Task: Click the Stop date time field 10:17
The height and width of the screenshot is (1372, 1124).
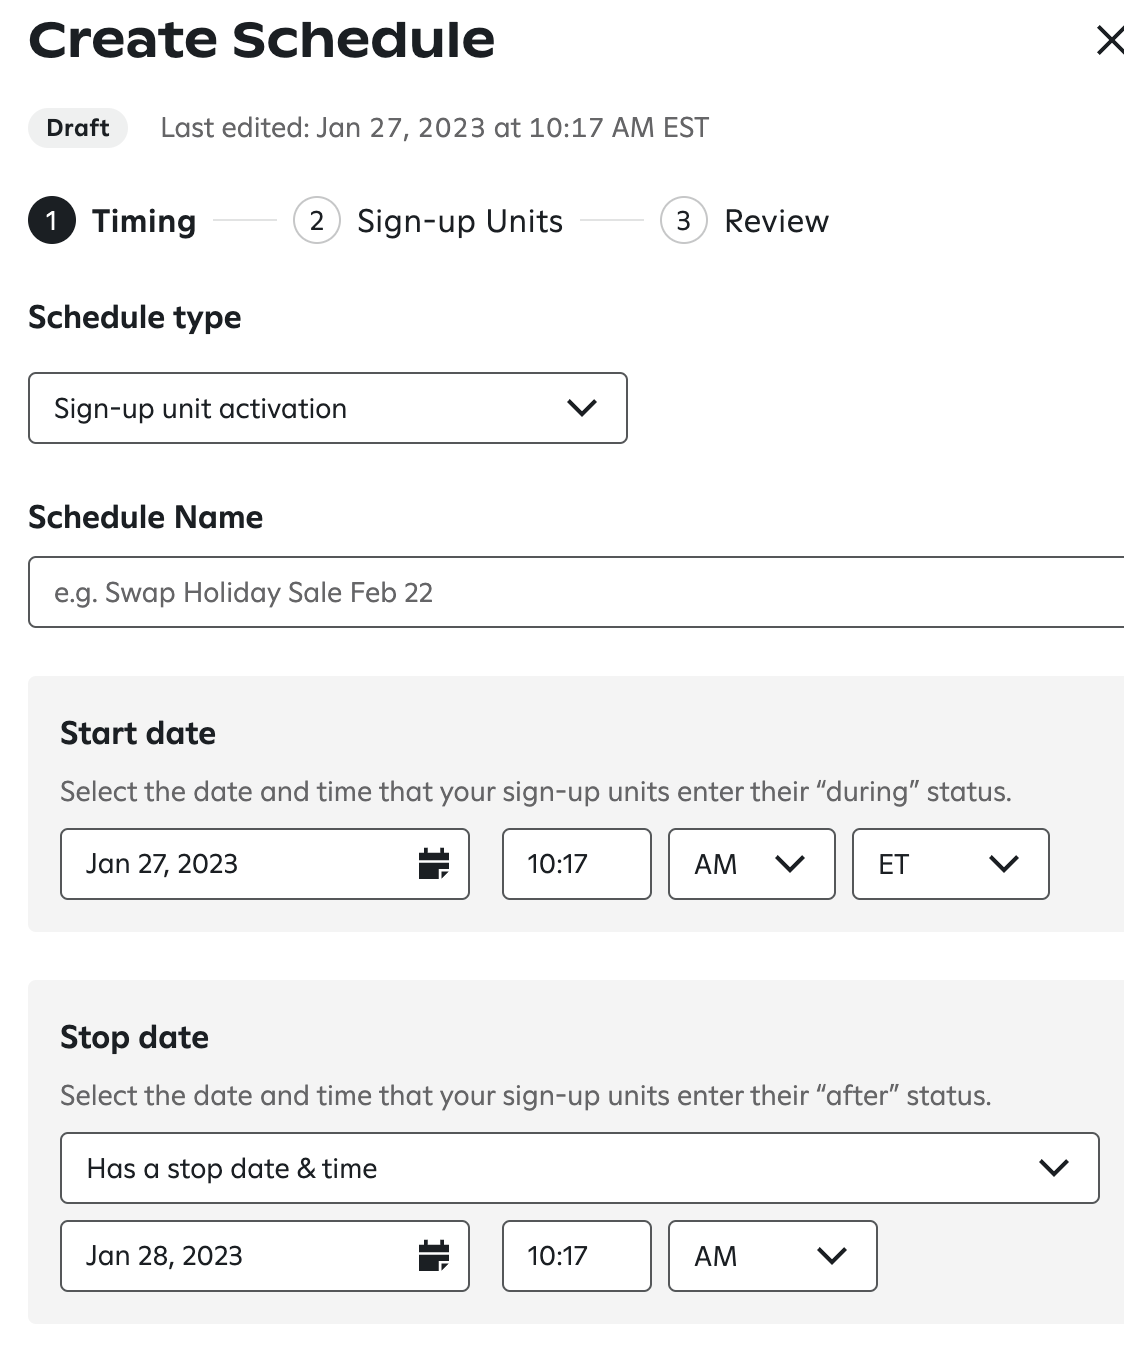Action: tap(576, 1256)
